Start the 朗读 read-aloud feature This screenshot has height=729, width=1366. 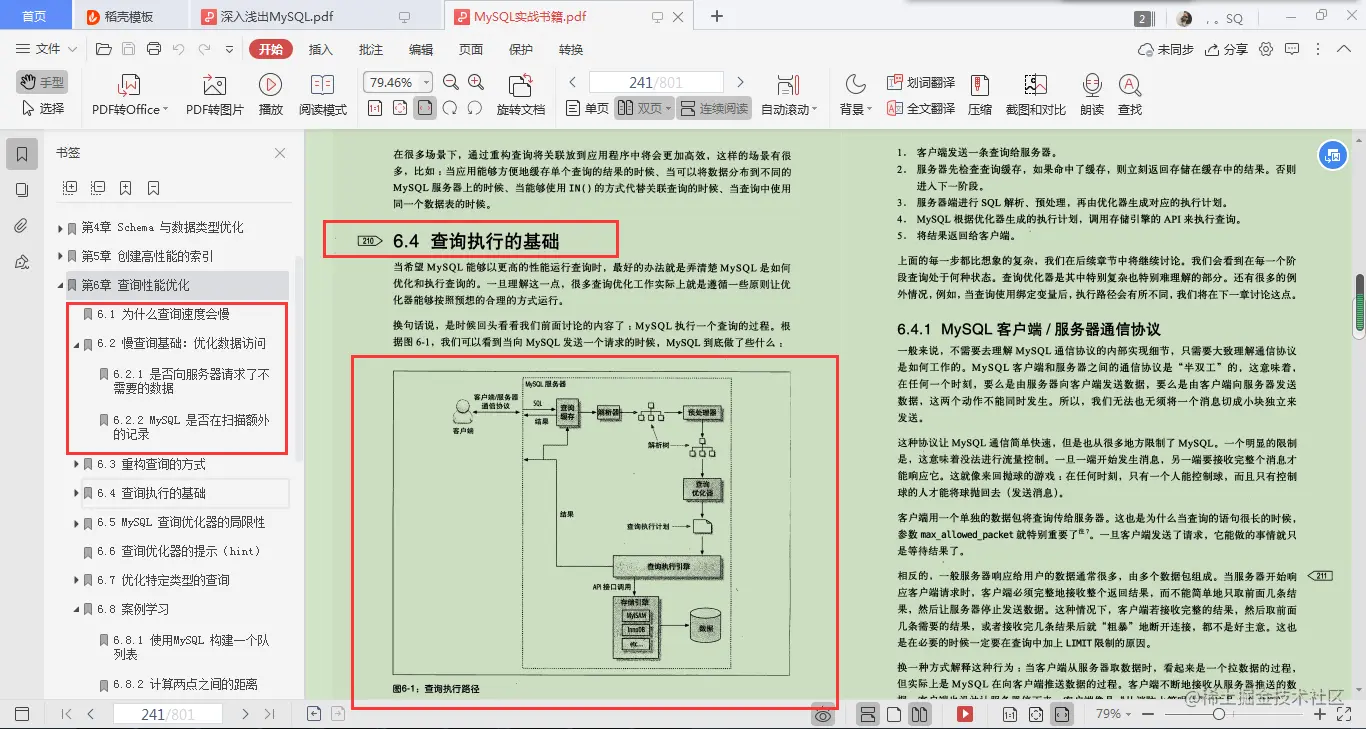pyautogui.click(x=1091, y=96)
